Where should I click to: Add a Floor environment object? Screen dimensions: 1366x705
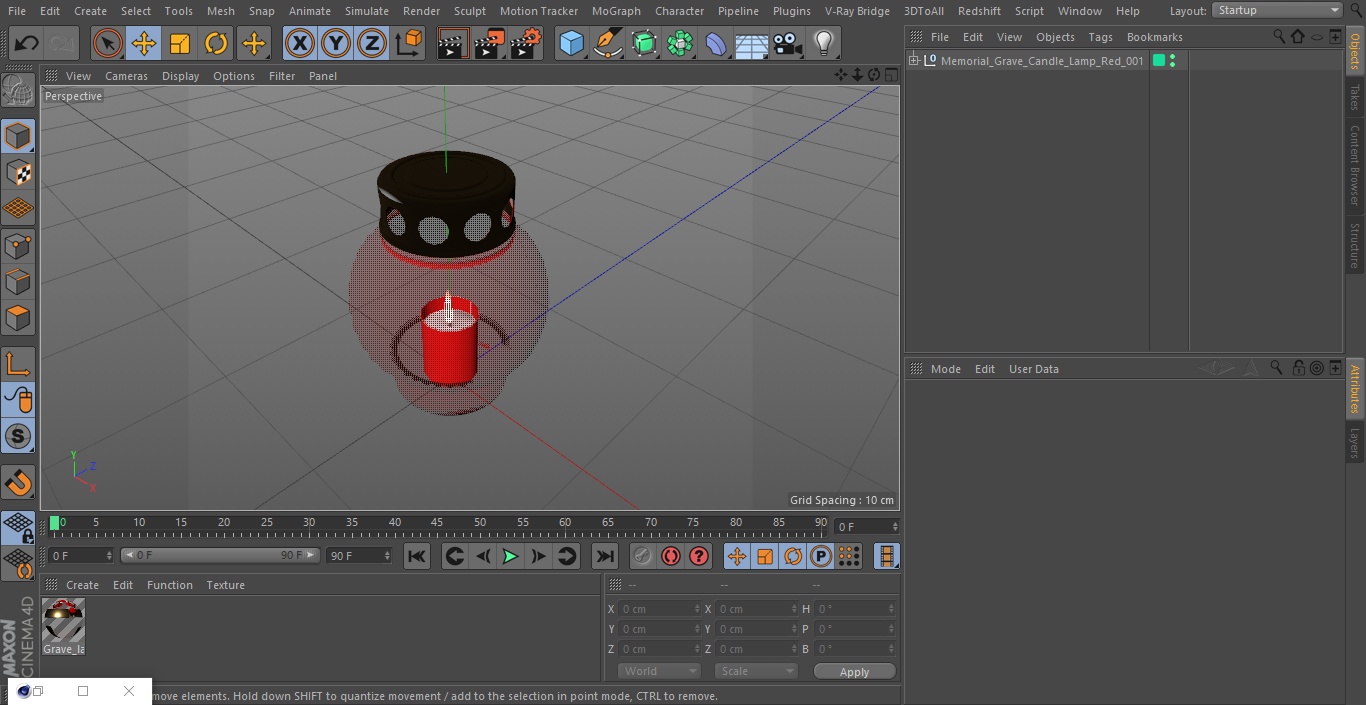752,43
